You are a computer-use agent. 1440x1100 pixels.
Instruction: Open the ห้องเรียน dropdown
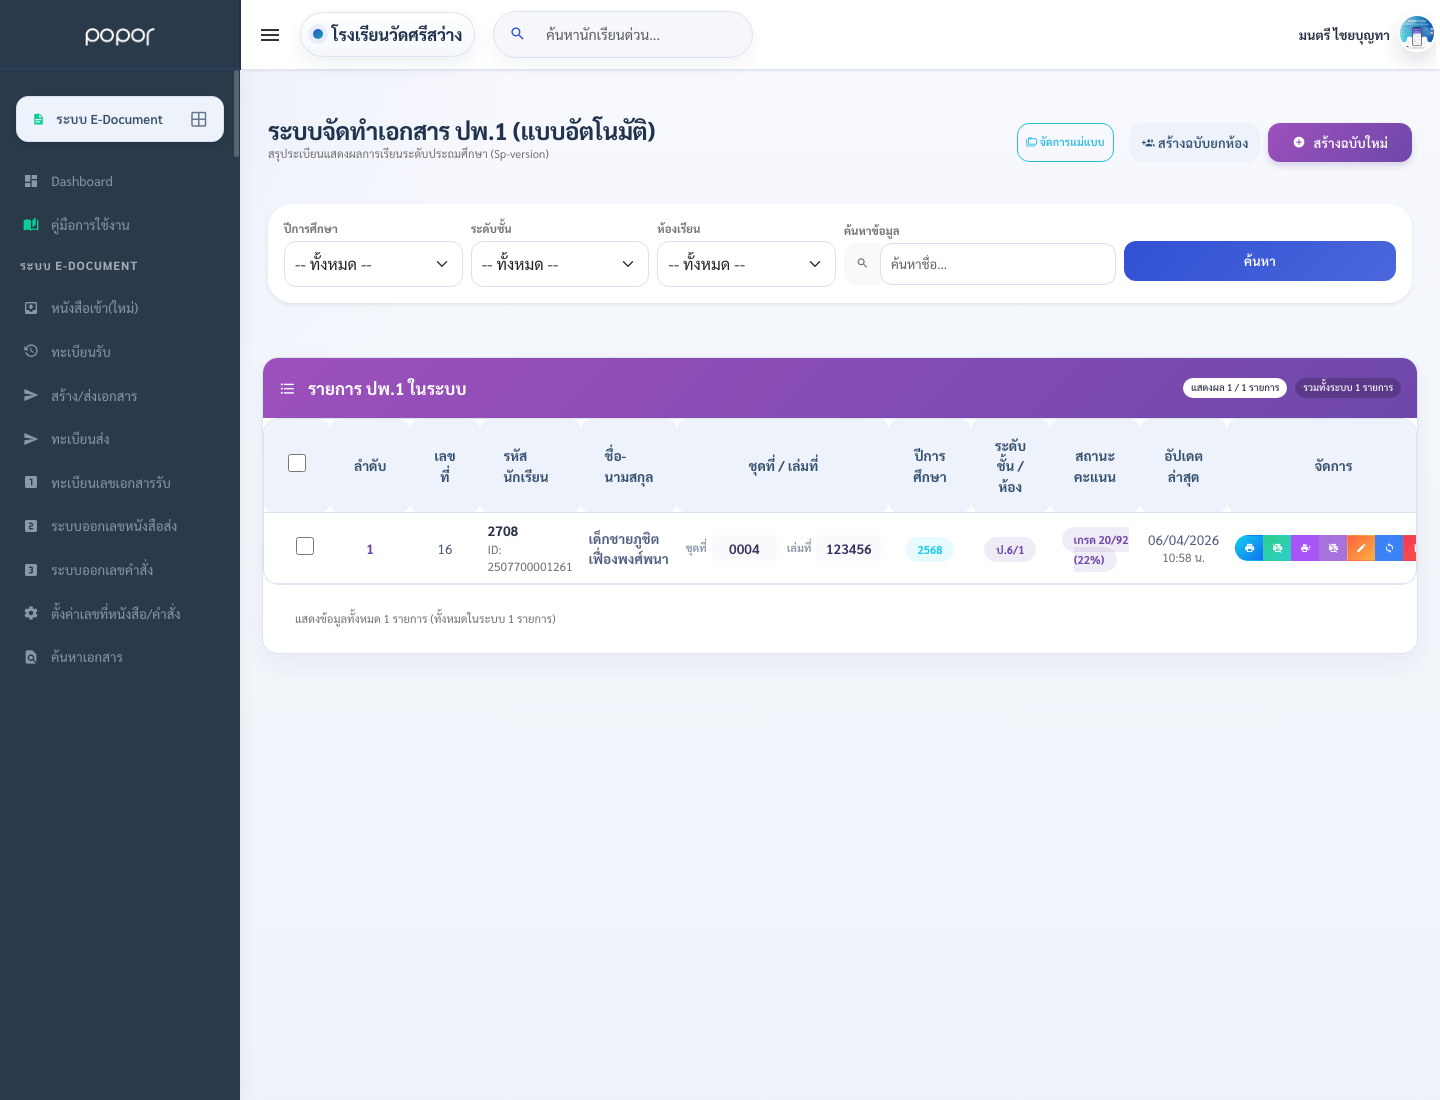point(746,264)
